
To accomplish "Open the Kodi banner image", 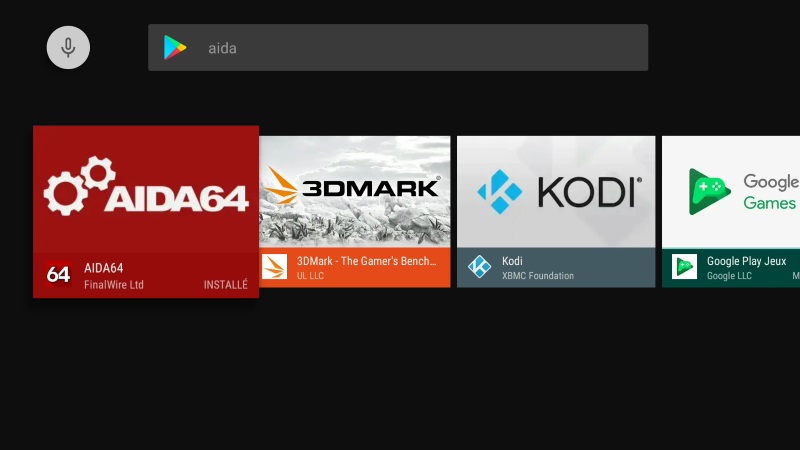I will [x=556, y=192].
